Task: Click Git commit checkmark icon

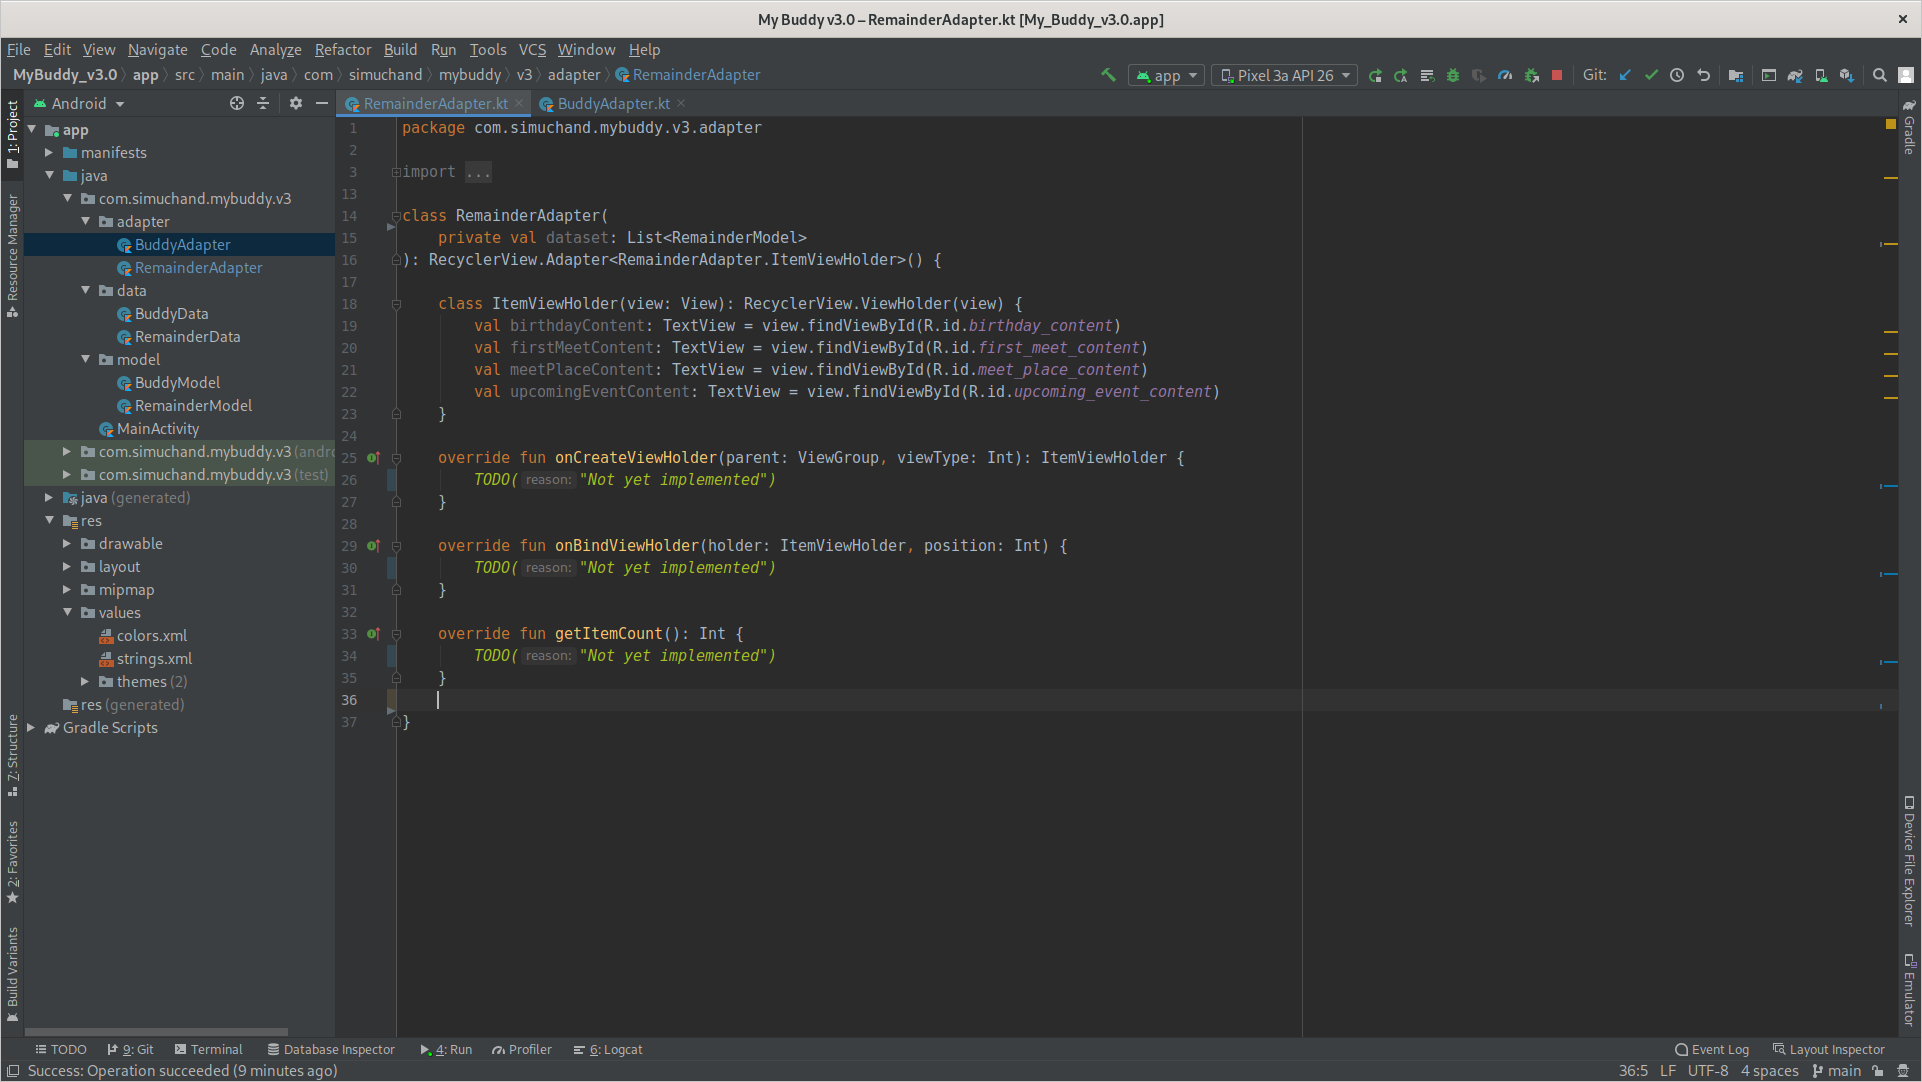Action: 1651,75
